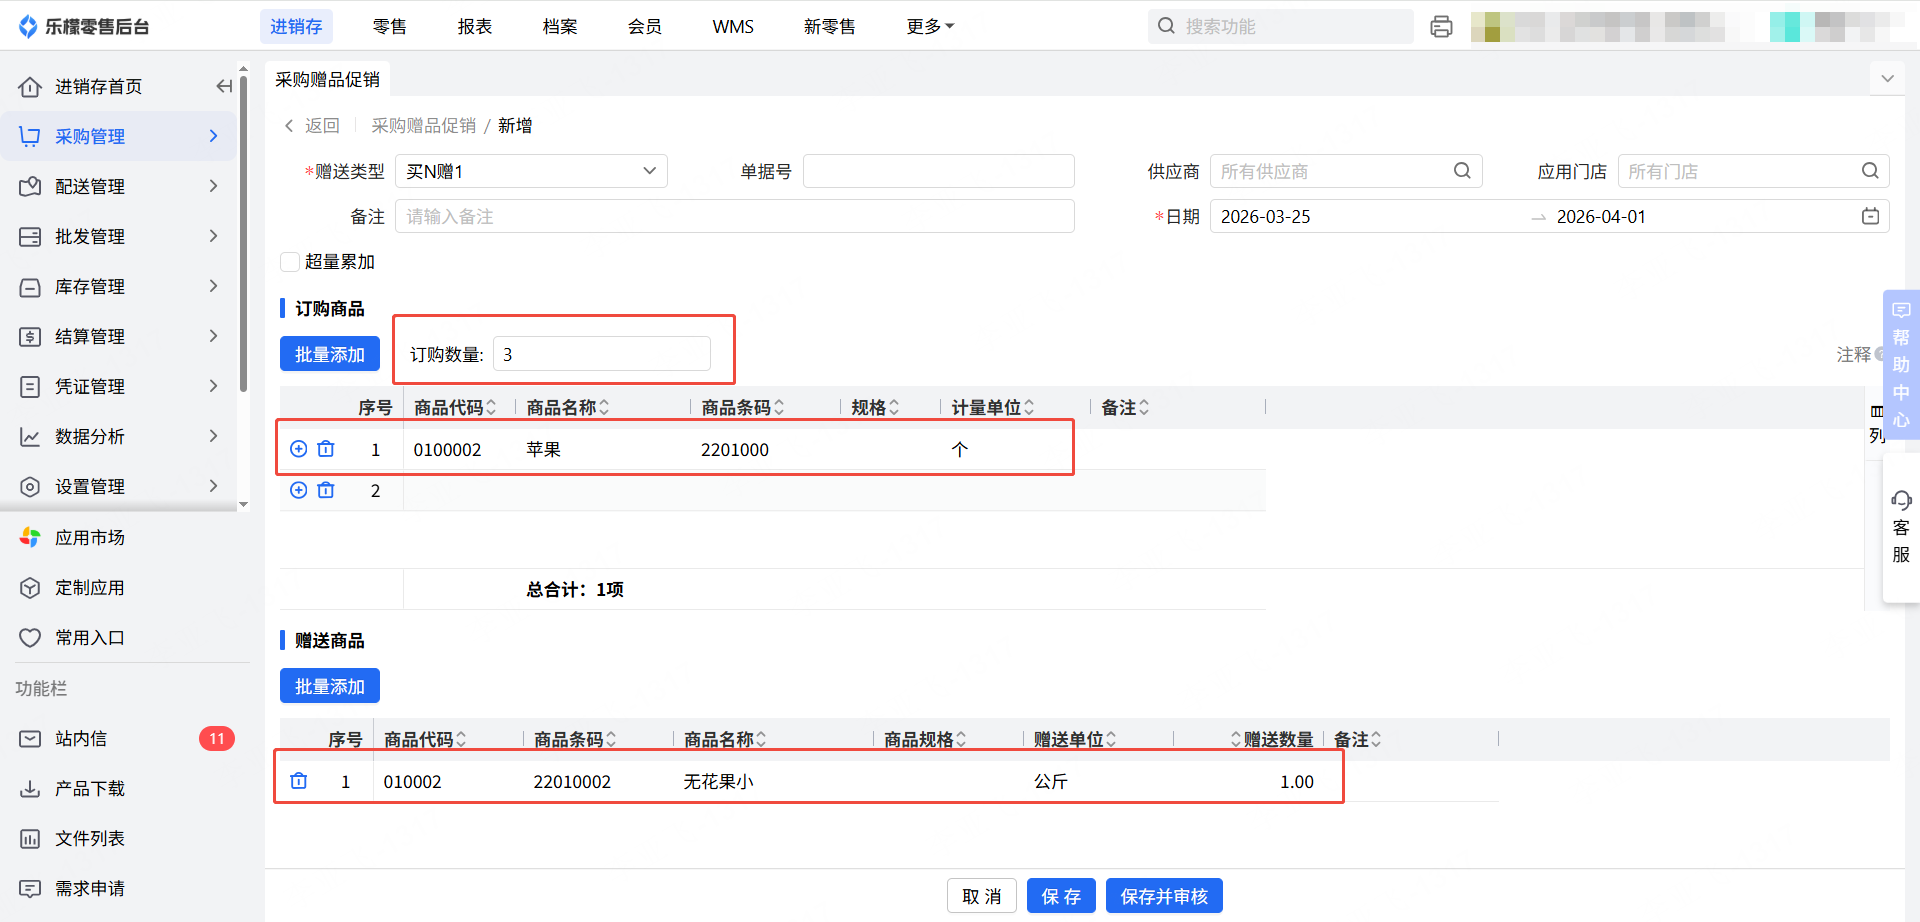Image resolution: width=1920 pixels, height=922 pixels.
Task: Expand 配送管理 in sidebar
Action: coord(120,186)
